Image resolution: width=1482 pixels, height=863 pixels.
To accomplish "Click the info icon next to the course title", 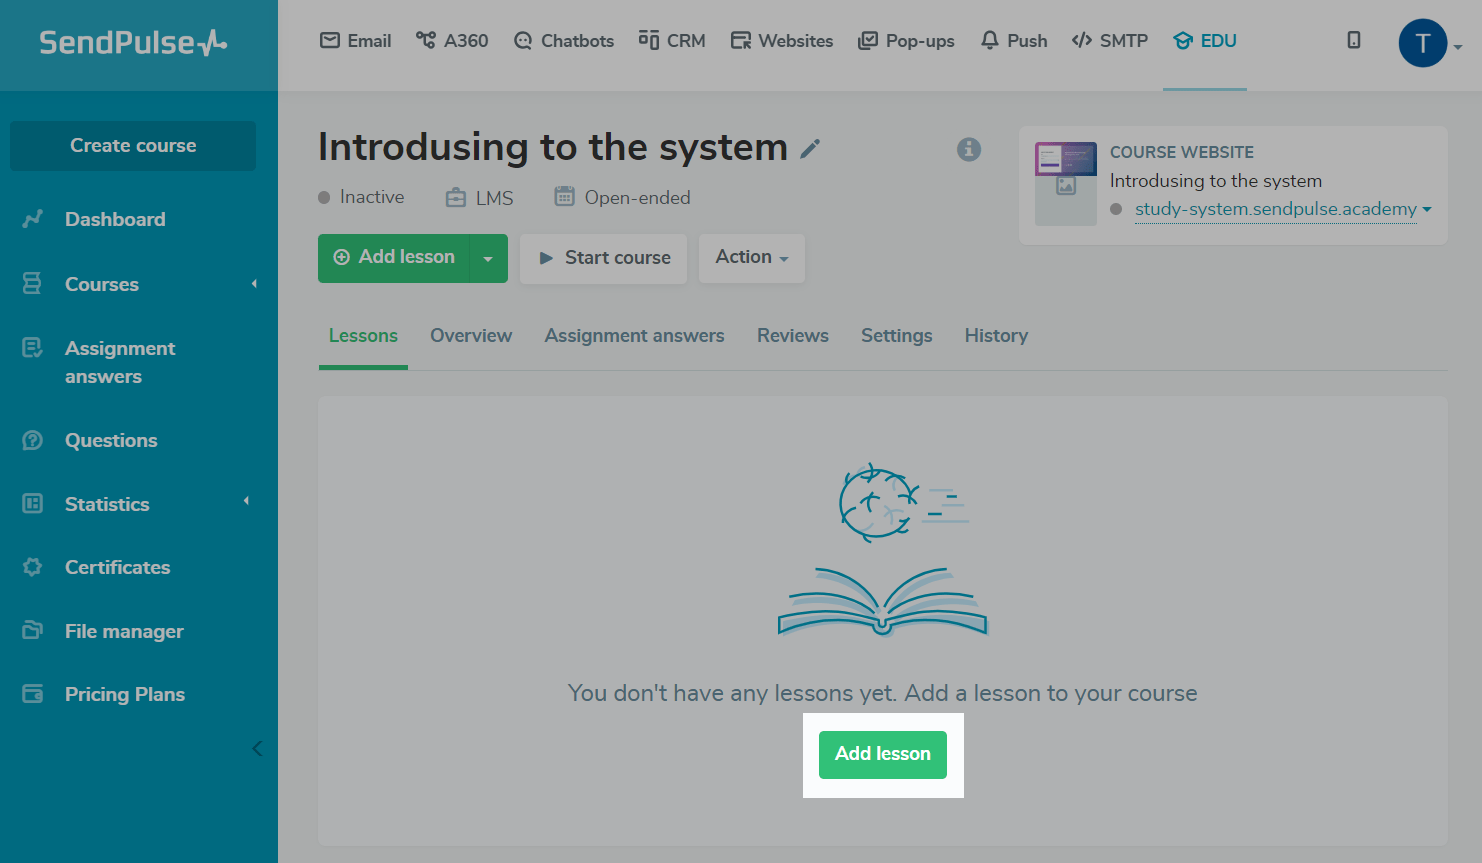I will pyautogui.click(x=968, y=149).
